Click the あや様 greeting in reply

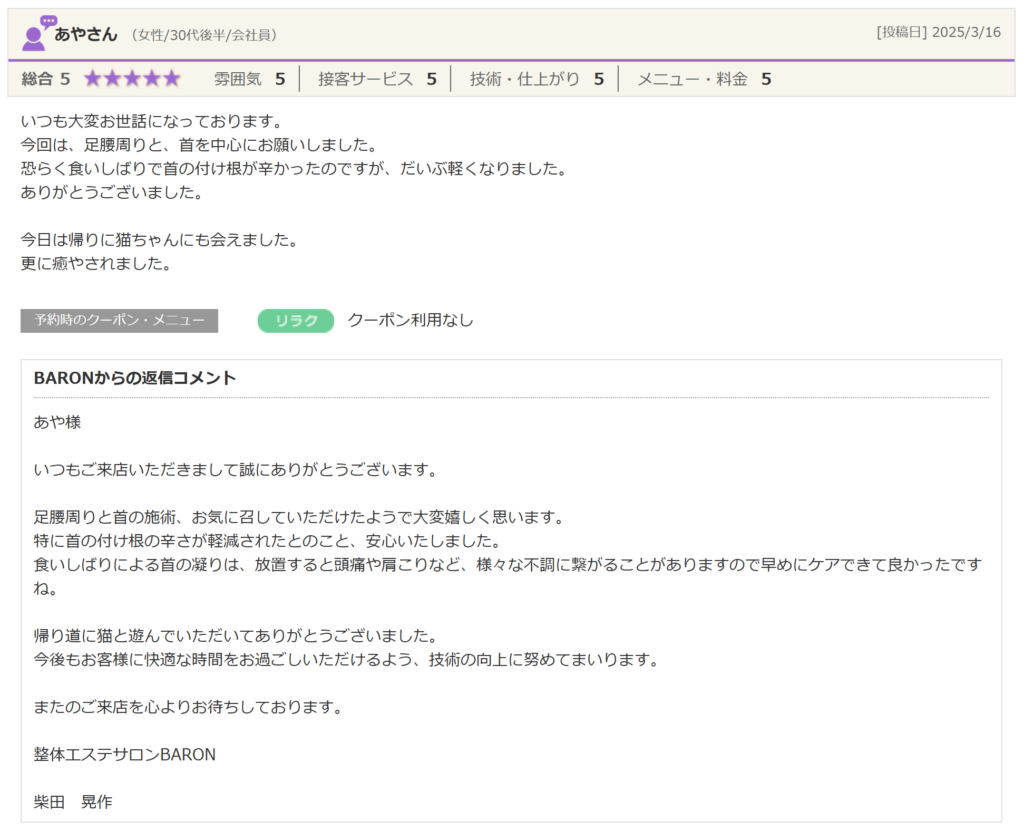click(x=57, y=422)
